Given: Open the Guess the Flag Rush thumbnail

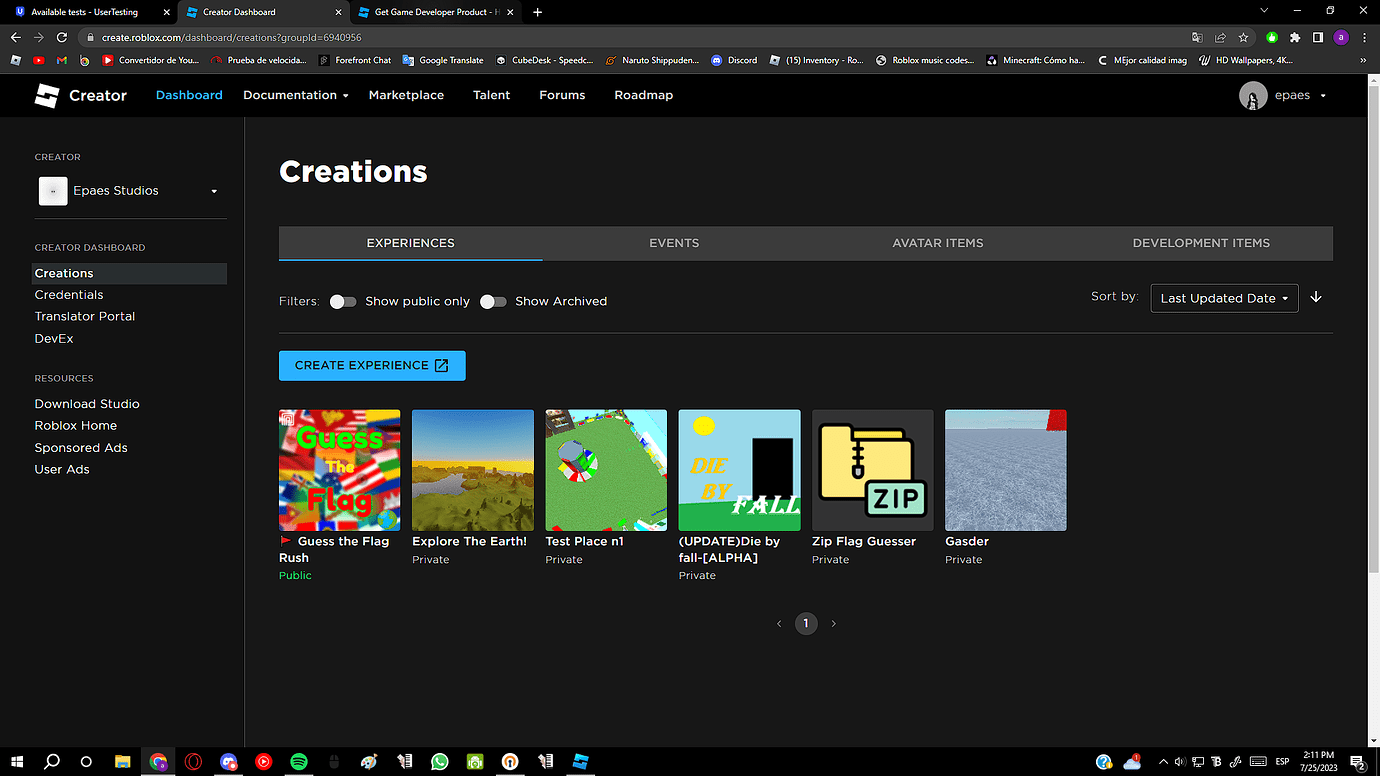Looking at the screenshot, I should (339, 469).
